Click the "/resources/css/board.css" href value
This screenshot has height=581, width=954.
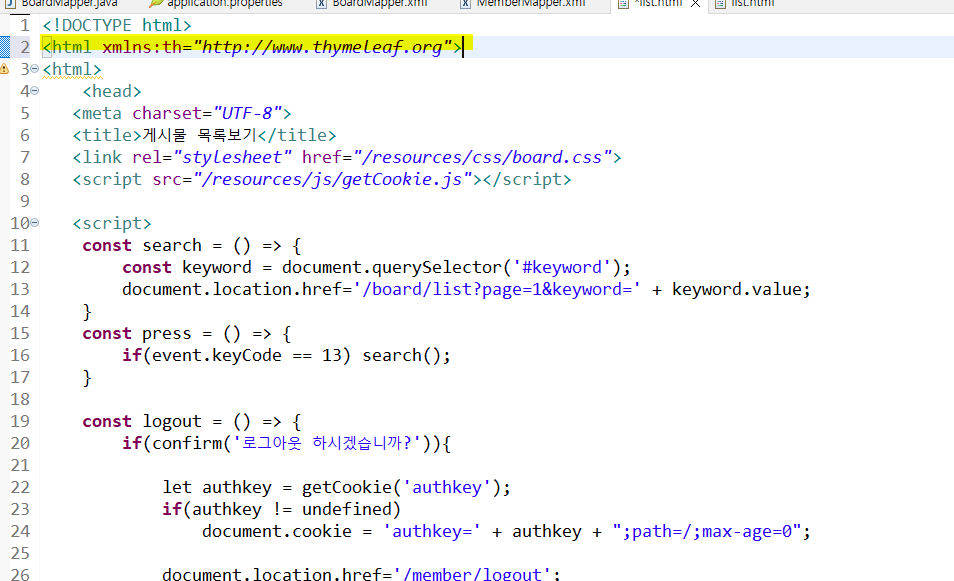tap(483, 157)
